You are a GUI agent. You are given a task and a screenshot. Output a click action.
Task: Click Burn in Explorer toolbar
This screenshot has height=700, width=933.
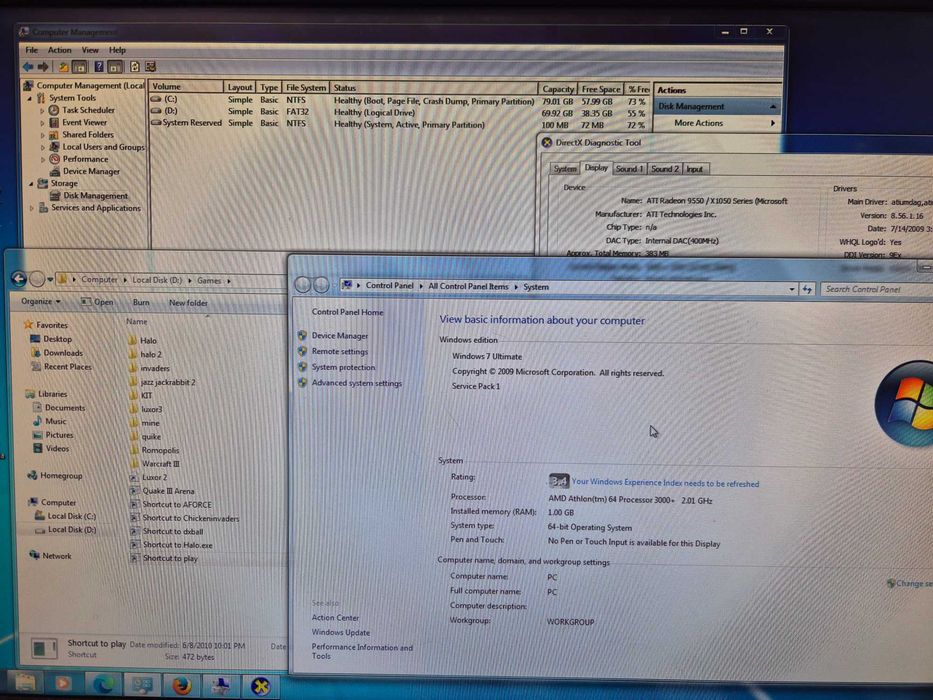pyautogui.click(x=141, y=302)
